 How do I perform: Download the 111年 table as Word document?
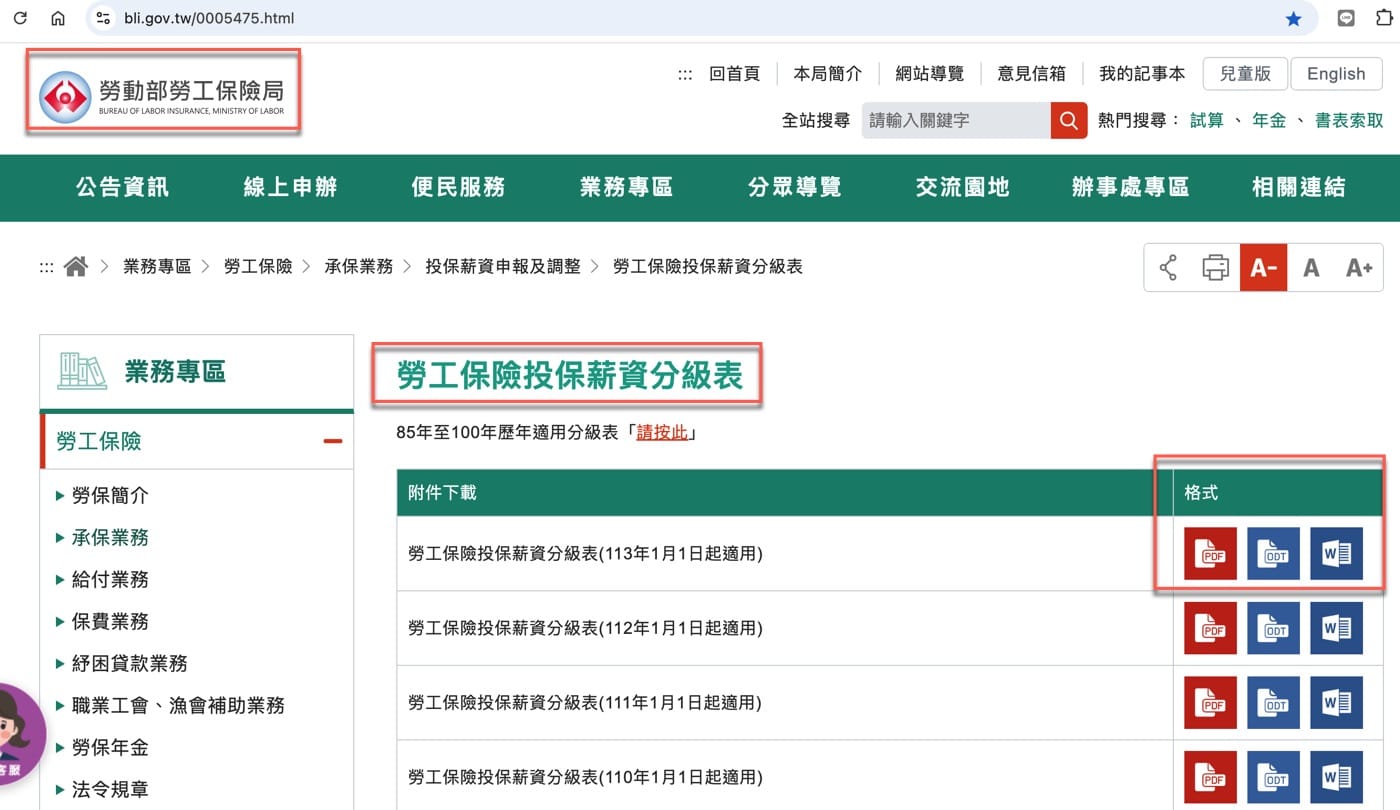pyautogui.click(x=1336, y=703)
